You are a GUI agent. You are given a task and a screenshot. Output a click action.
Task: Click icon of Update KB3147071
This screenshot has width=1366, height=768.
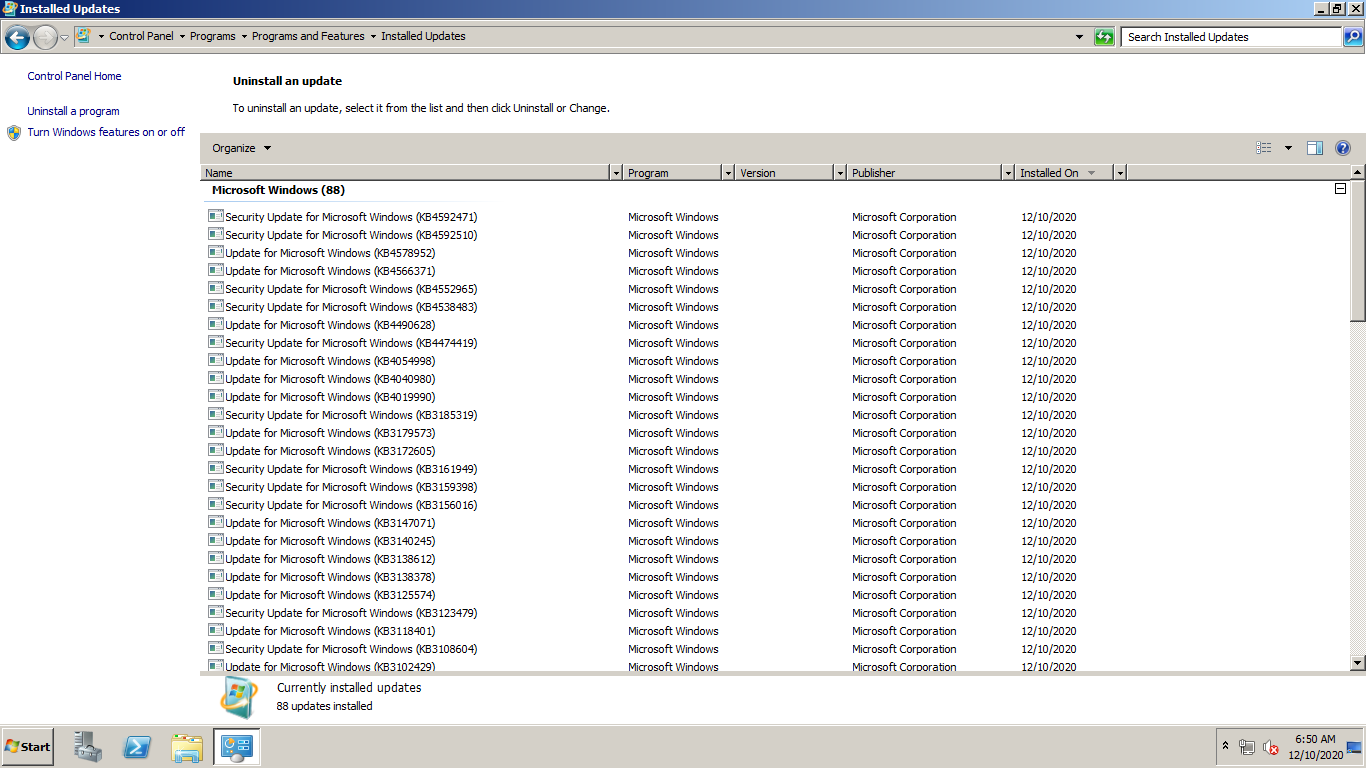(216, 522)
